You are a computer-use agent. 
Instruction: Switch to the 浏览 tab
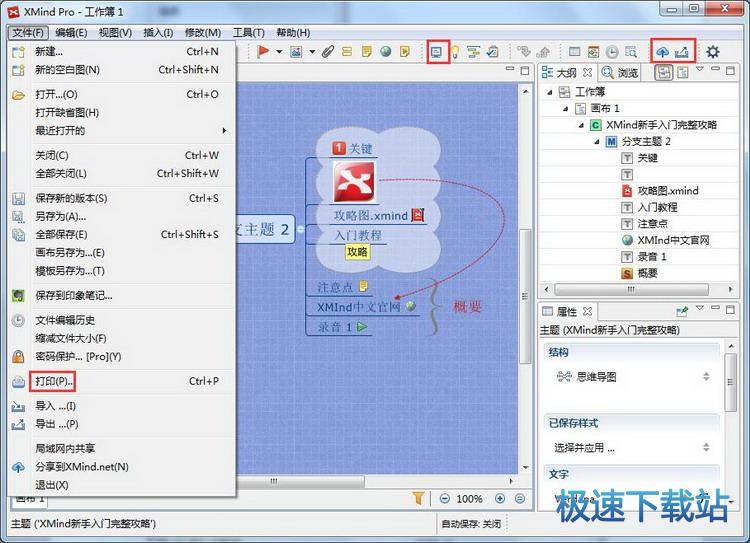pyautogui.click(x=620, y=73)
